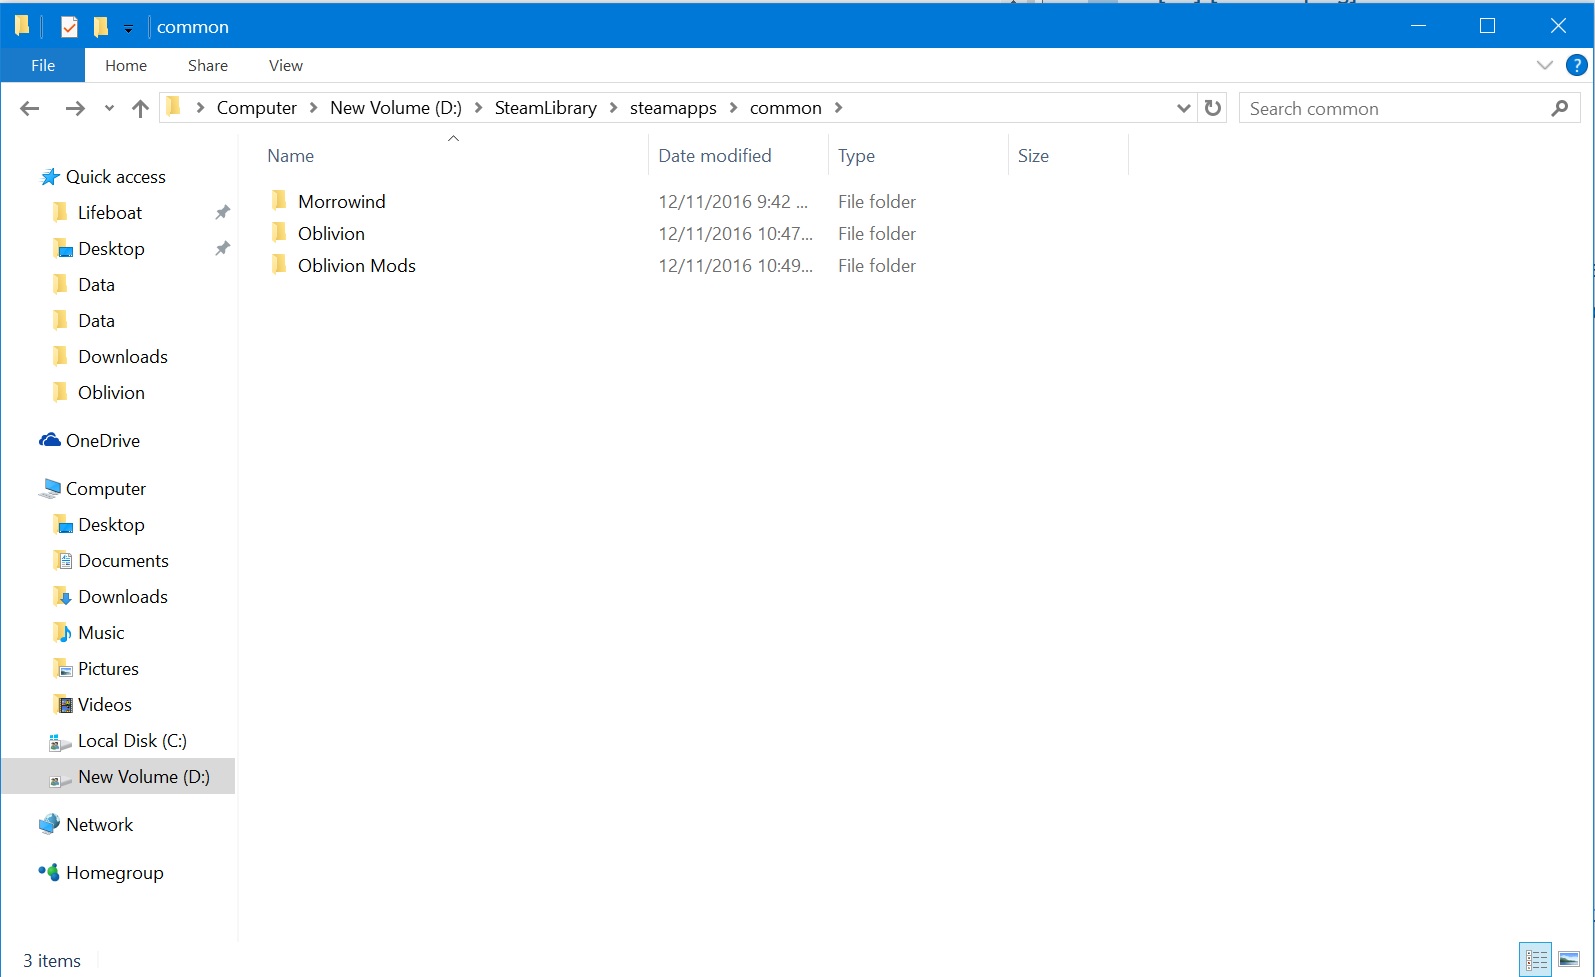Open the recent locations dropdown arrow
Screen dimensions: 1595x977
click(109, 108)
